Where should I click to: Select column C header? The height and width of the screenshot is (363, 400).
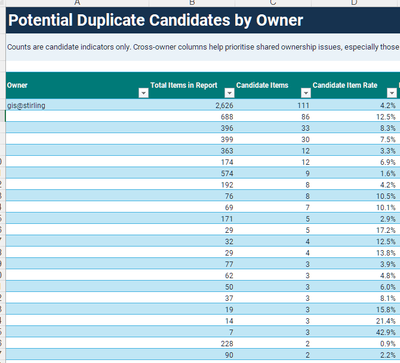(273, 3)
